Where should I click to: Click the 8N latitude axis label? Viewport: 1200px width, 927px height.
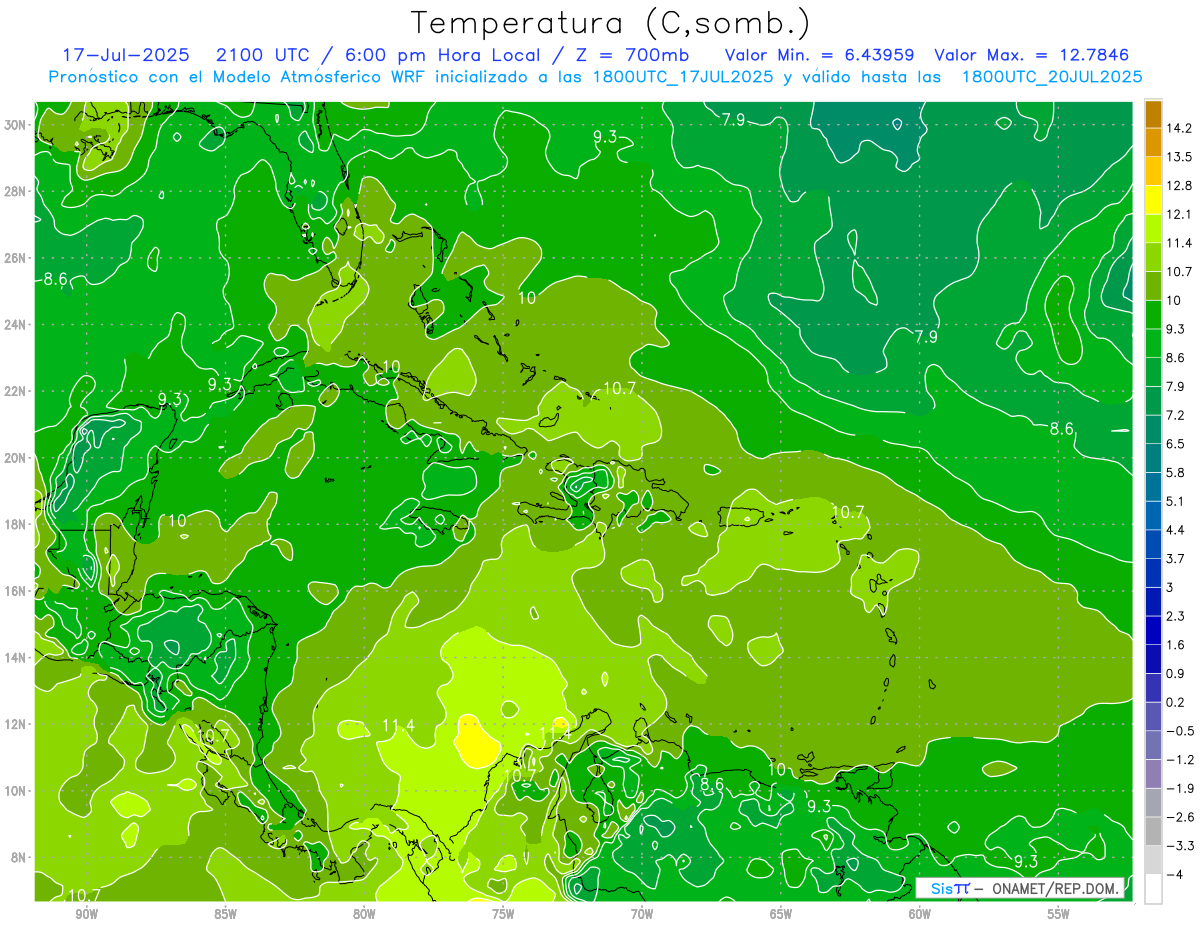pos(20,857)
